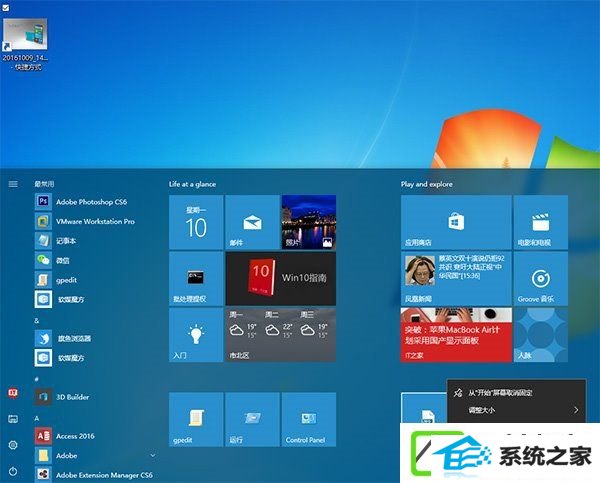Screen dimensions: 600x483
Task: Open the Control Panel tile
Action: click(309, 419)
